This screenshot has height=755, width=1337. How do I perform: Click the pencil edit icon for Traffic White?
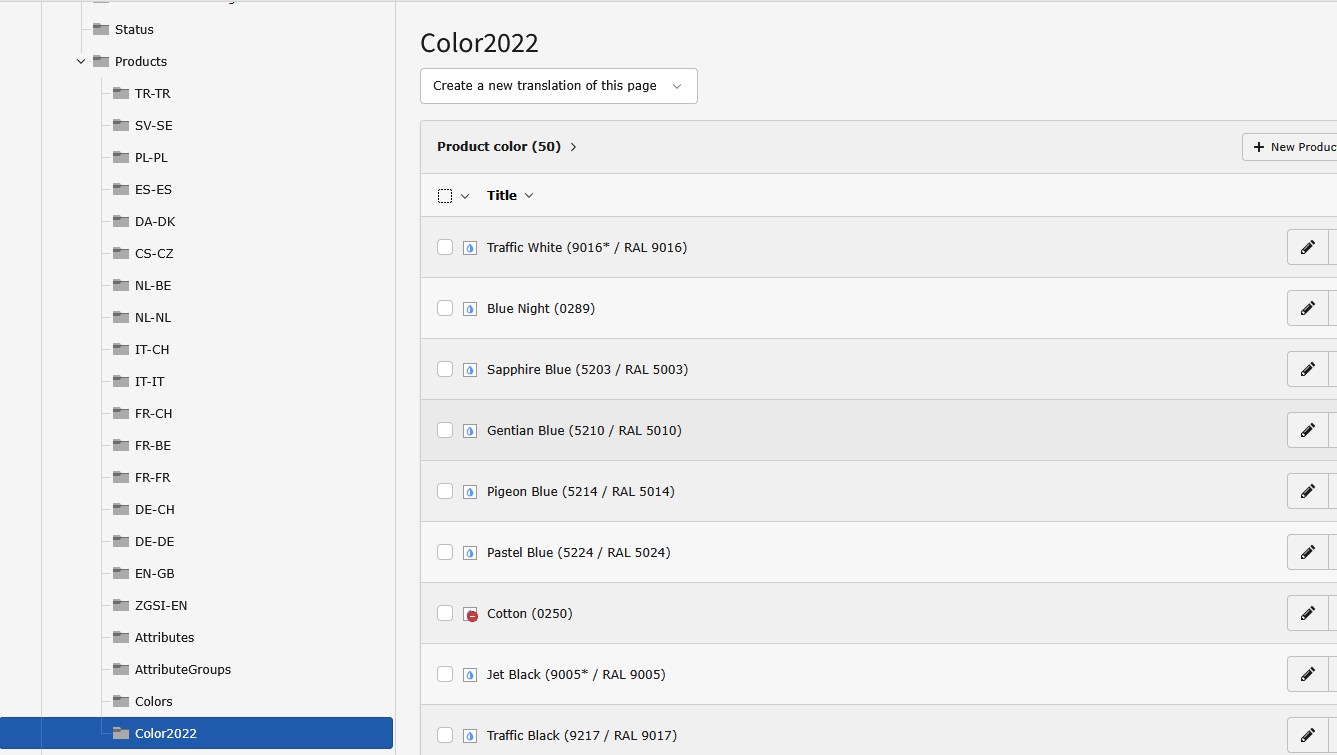(x=1307, y=247)
